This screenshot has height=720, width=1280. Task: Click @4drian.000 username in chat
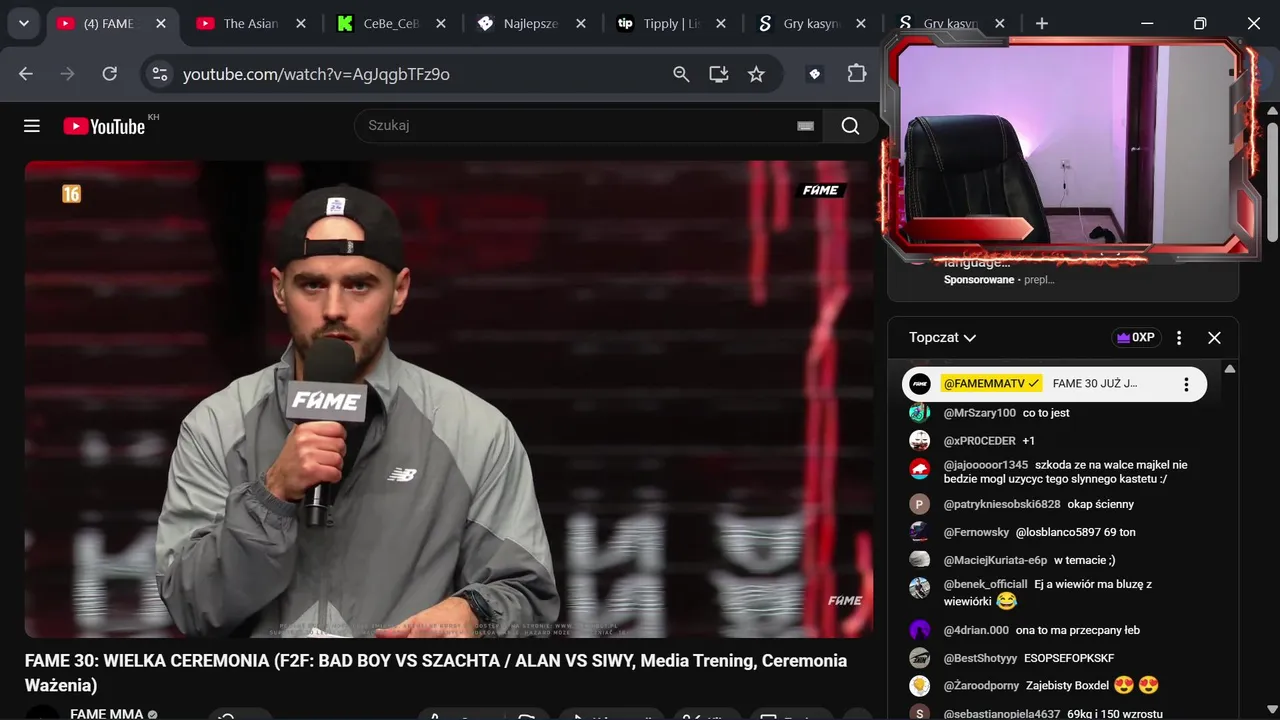tap(976, 631)
